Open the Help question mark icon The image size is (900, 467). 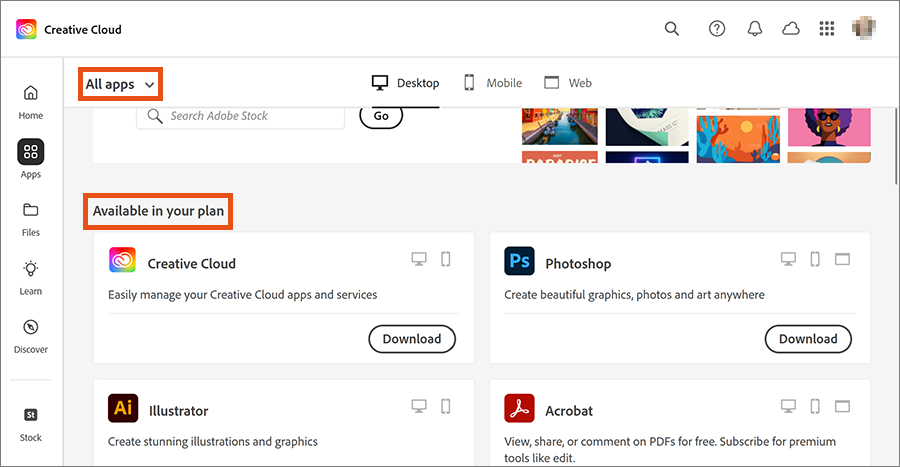pyautogui.click(x=717, y=29)
